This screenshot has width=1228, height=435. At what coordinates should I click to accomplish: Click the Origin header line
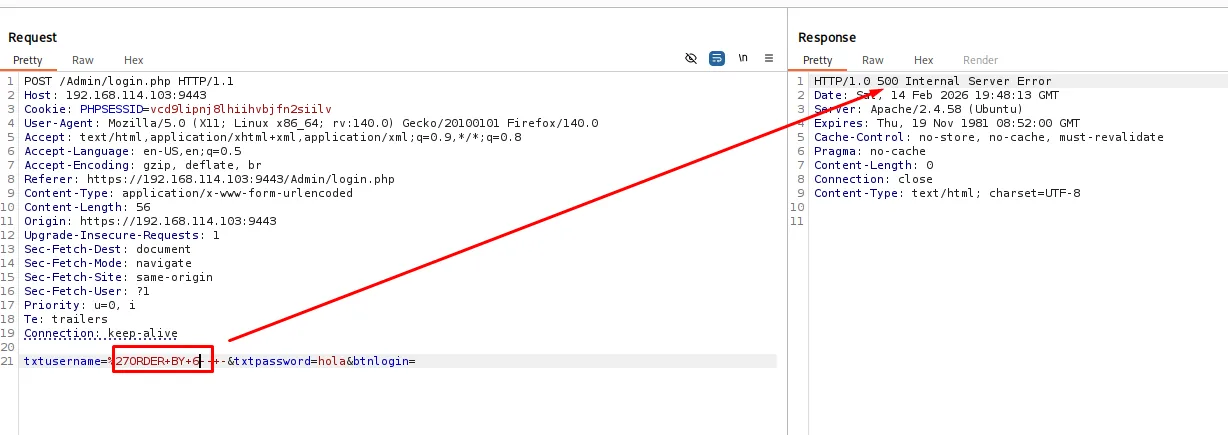150,221
